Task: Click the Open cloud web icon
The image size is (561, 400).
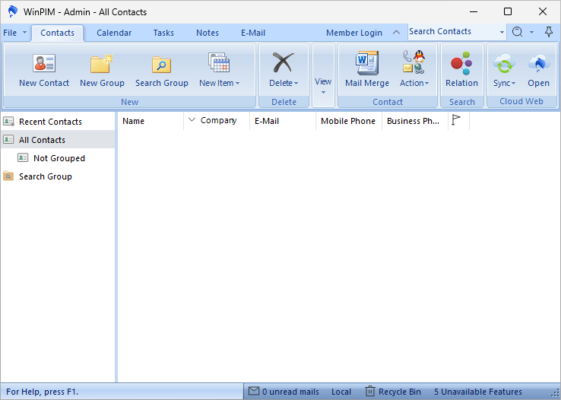Action: coord(538,63)
